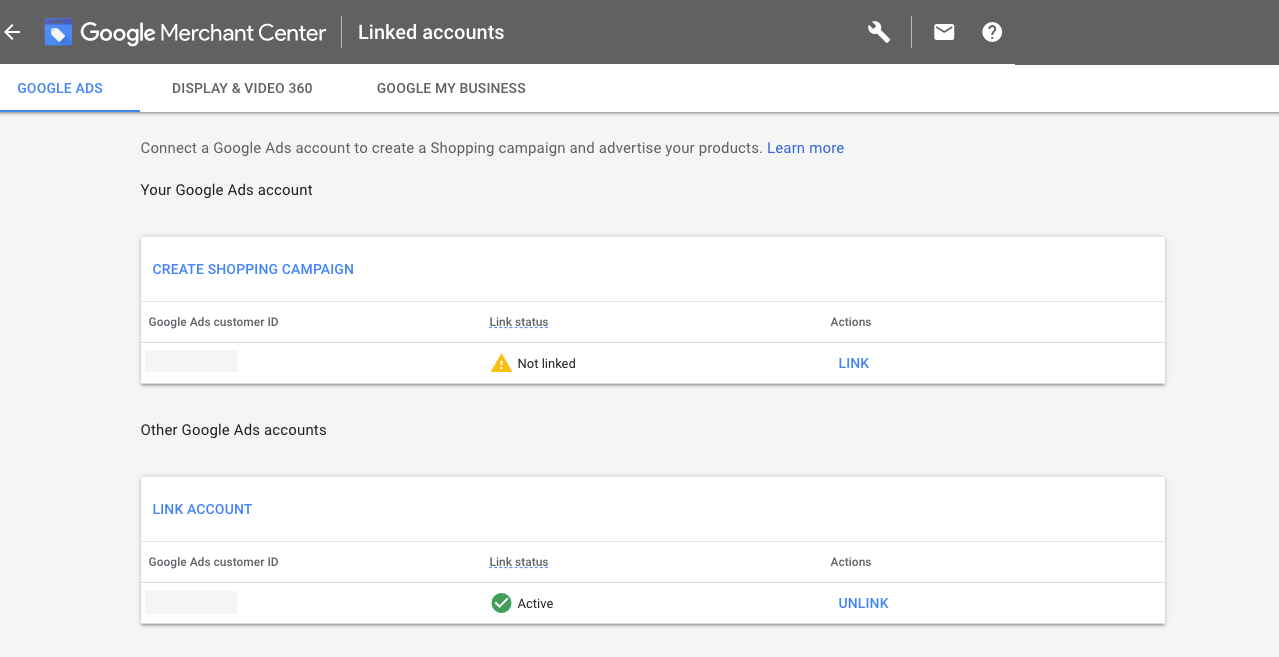Open the help question mark icon
The width and height of the screenshot is (1279, 657).
point(992,32)
